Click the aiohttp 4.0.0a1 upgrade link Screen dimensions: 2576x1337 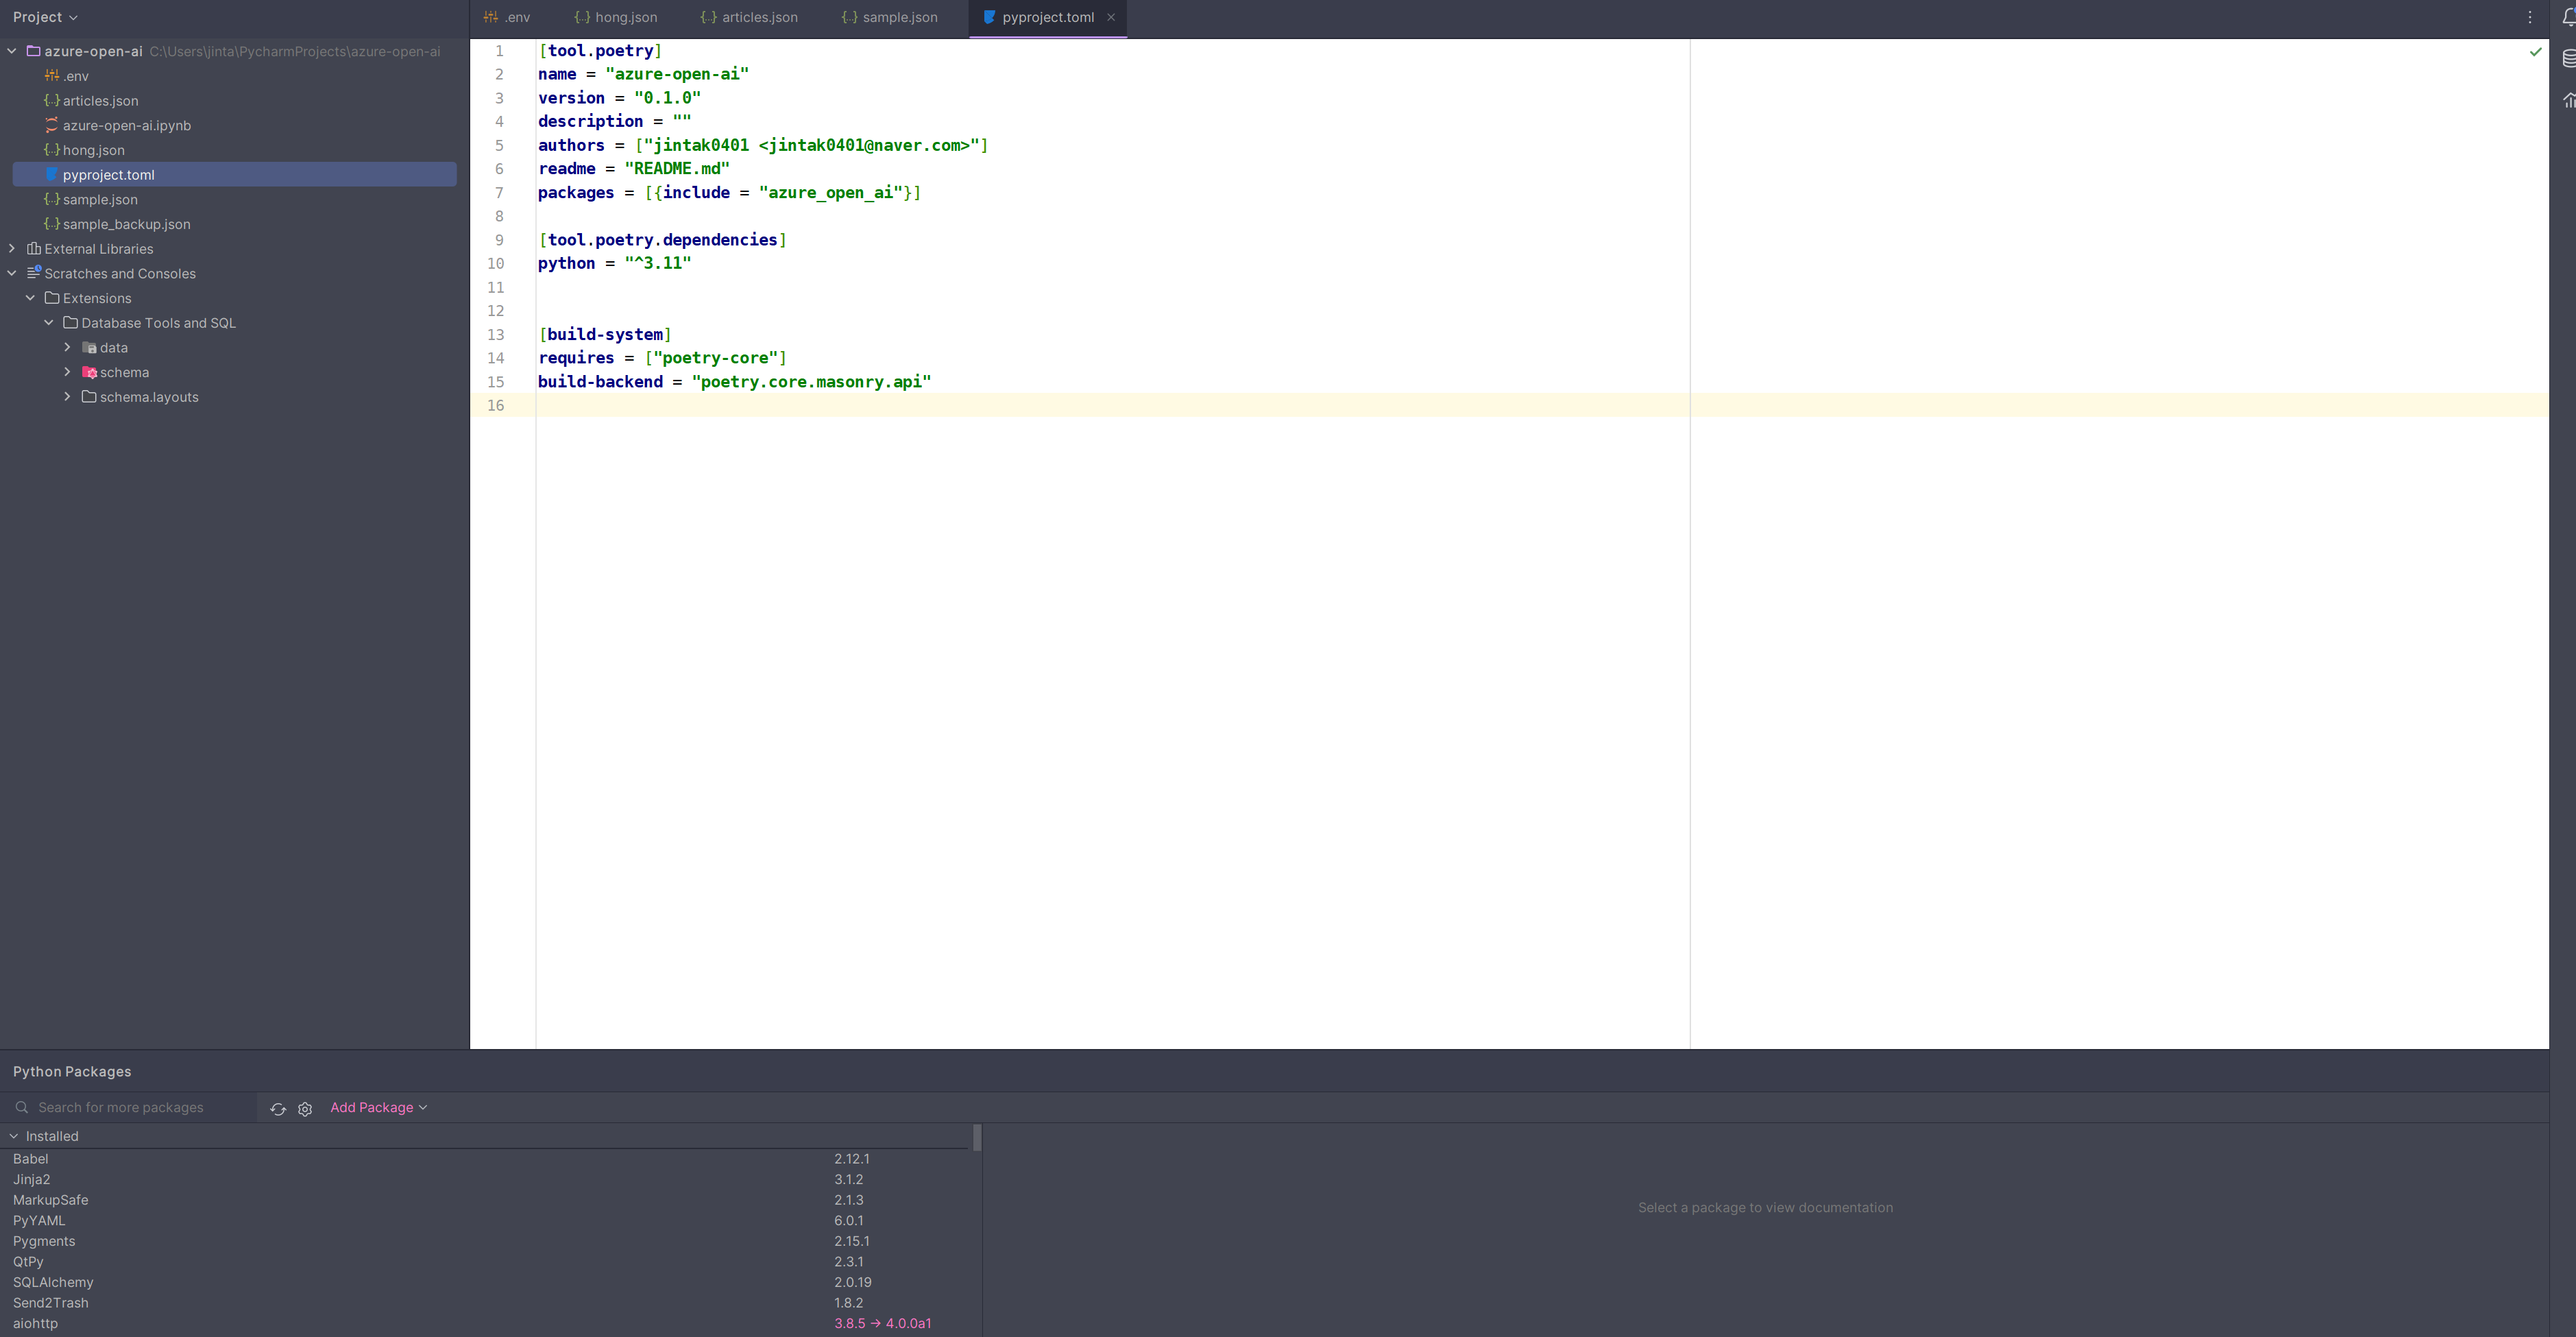pos(906,1322)
